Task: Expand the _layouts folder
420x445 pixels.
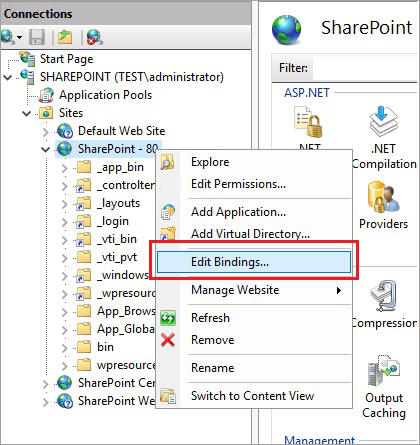Action: [x=65, y=204]
